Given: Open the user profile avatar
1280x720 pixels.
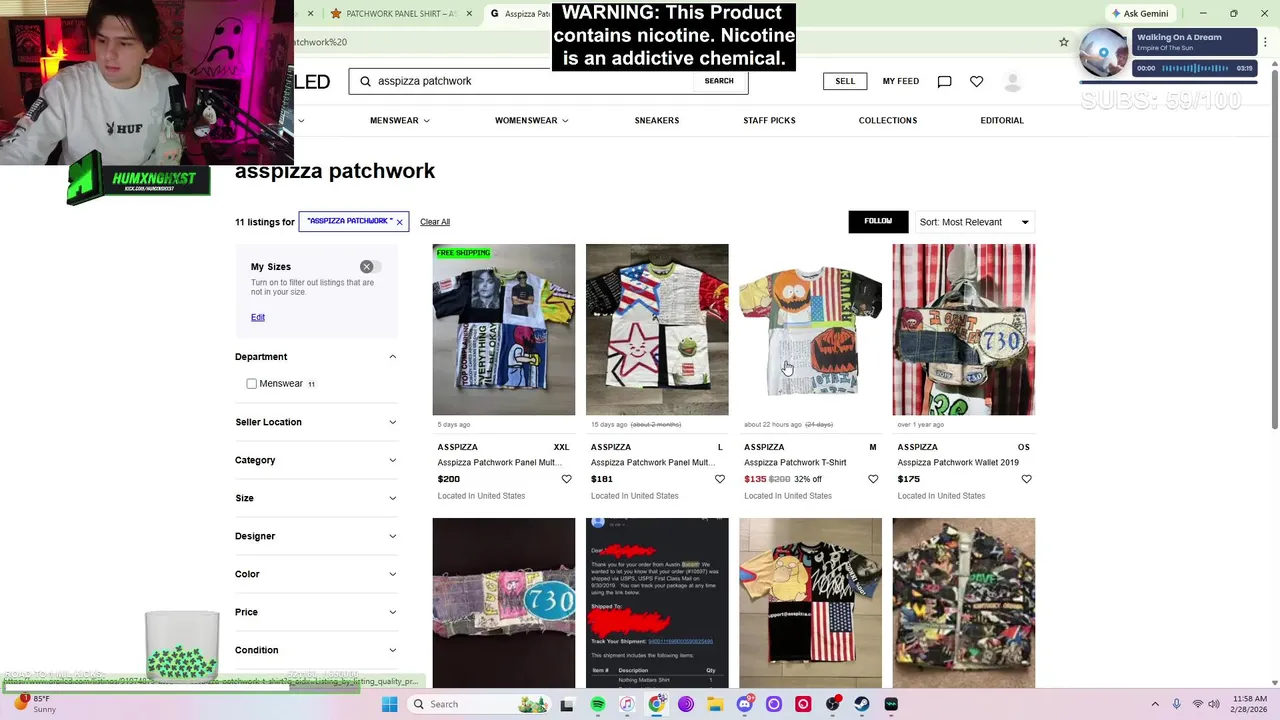Looking at the screenshot, I should pyautogui.click(x=1012, y=82).
